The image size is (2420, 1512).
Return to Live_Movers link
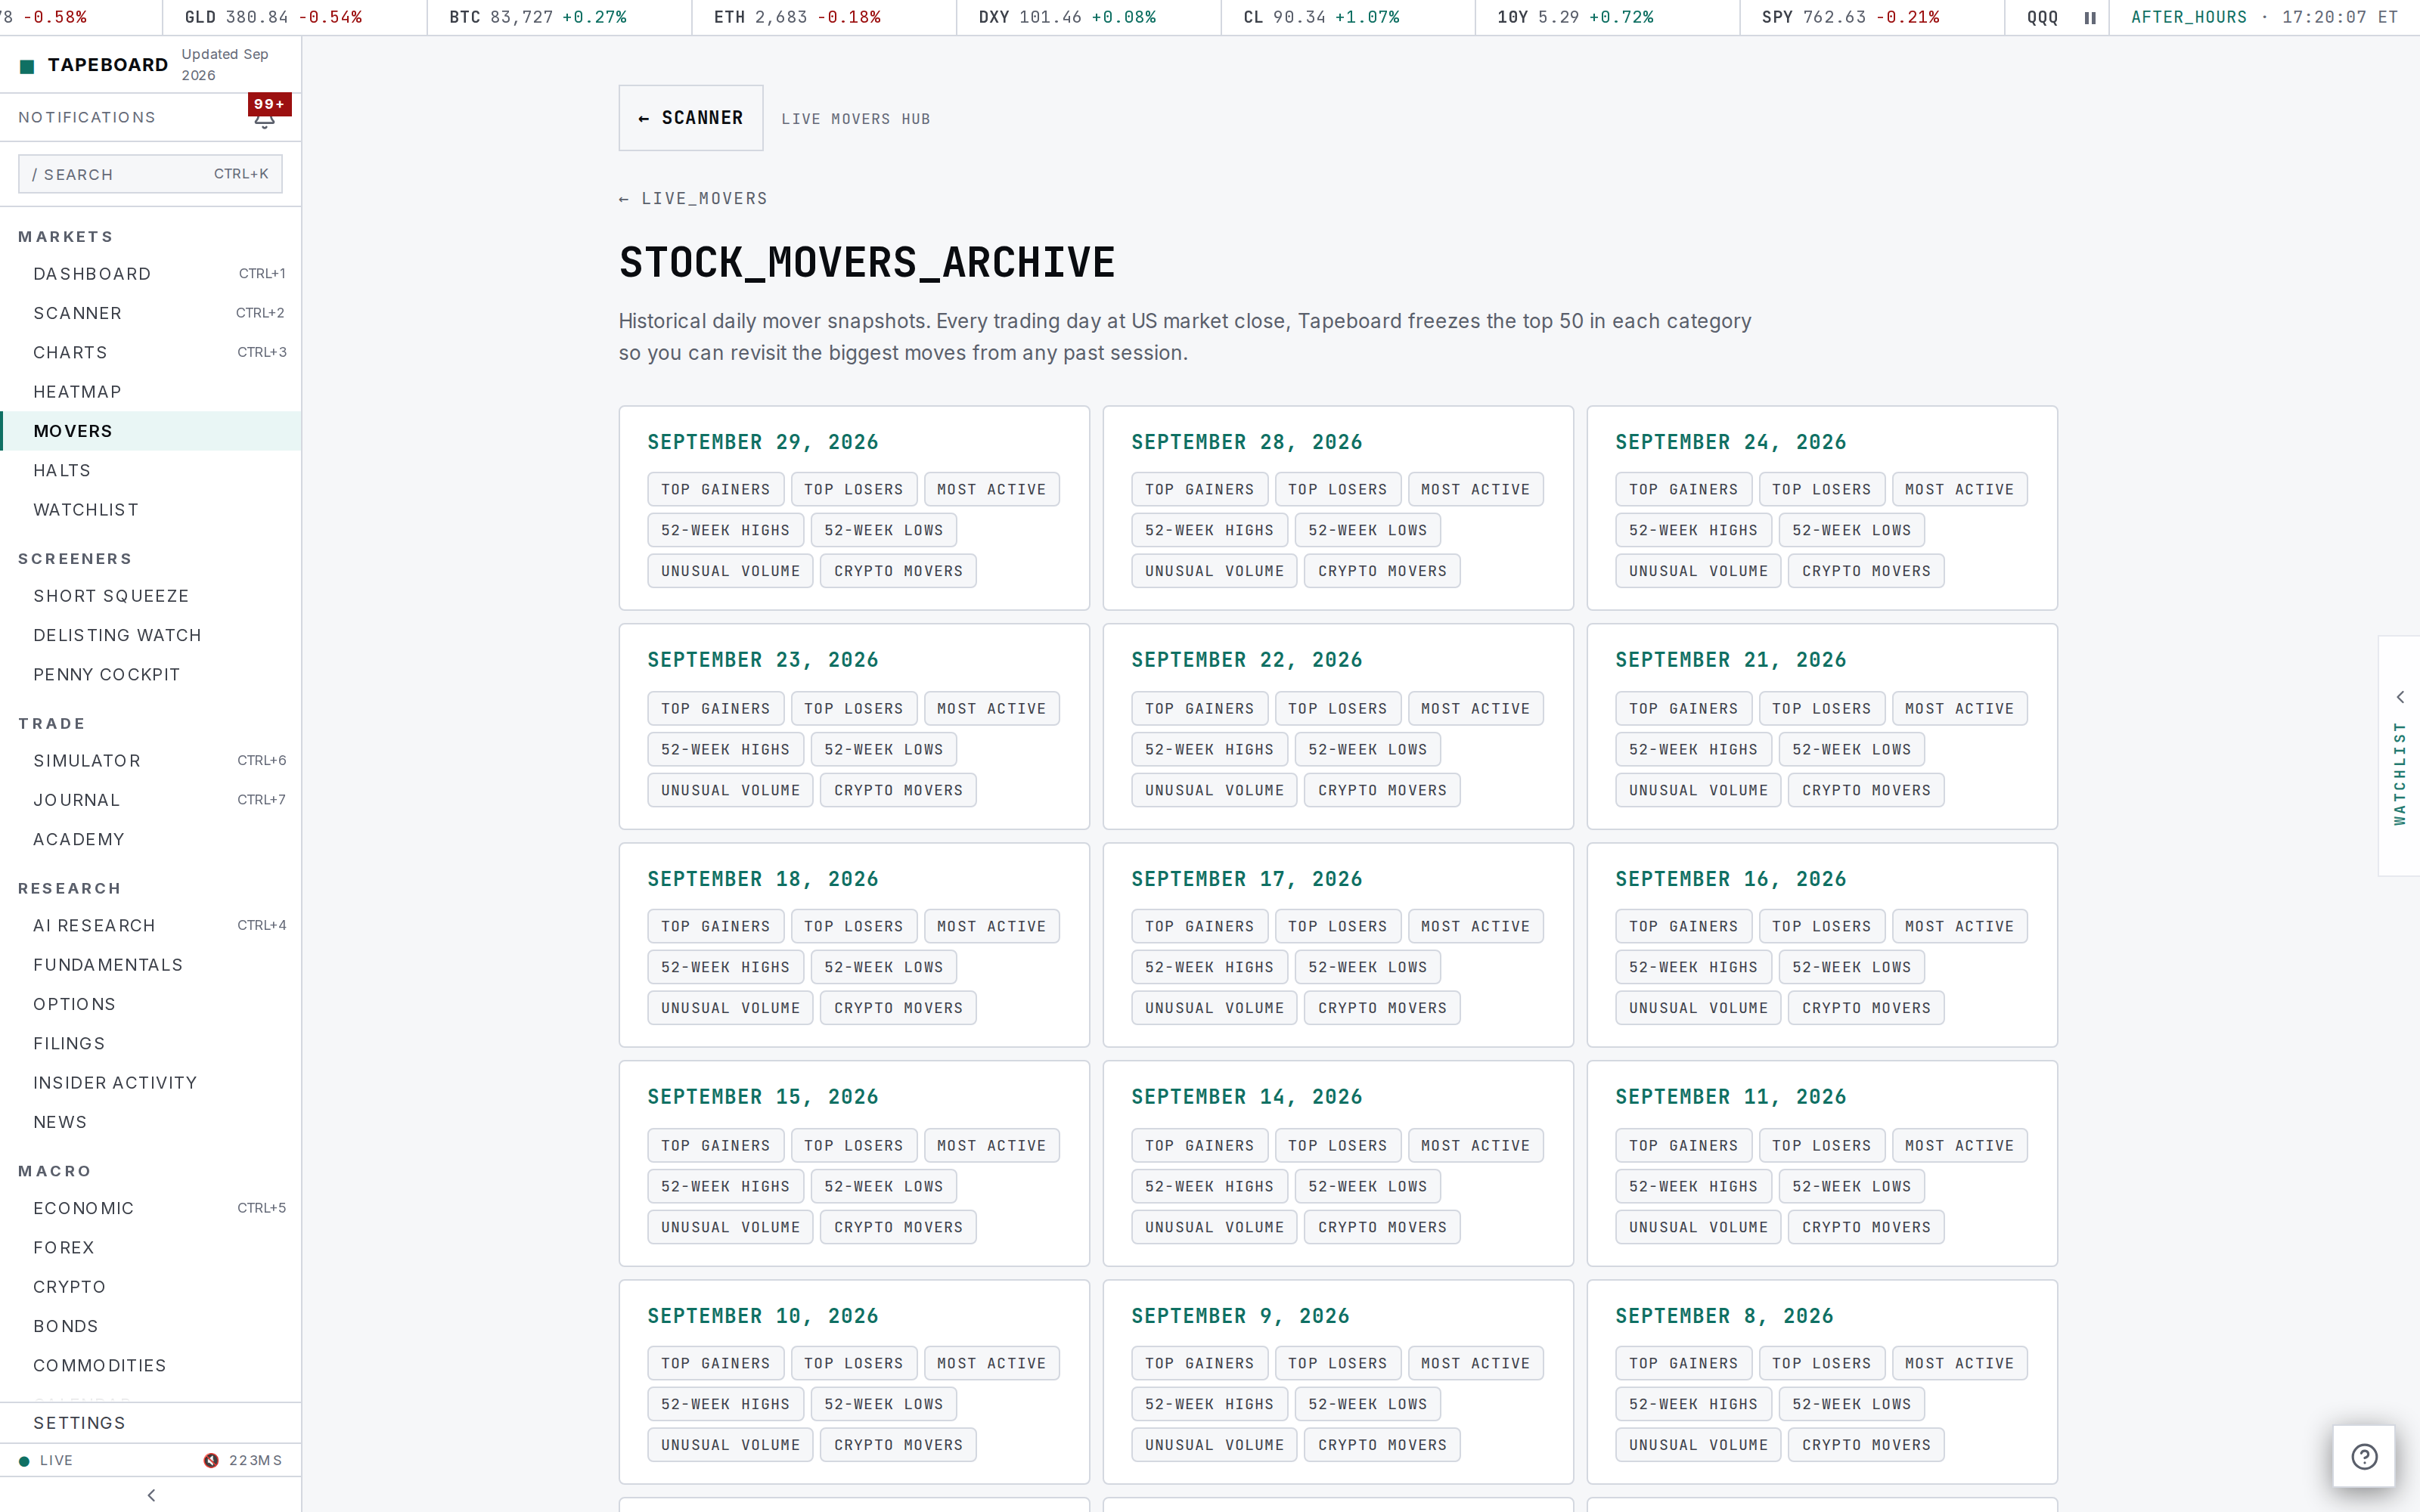(693, 198)
